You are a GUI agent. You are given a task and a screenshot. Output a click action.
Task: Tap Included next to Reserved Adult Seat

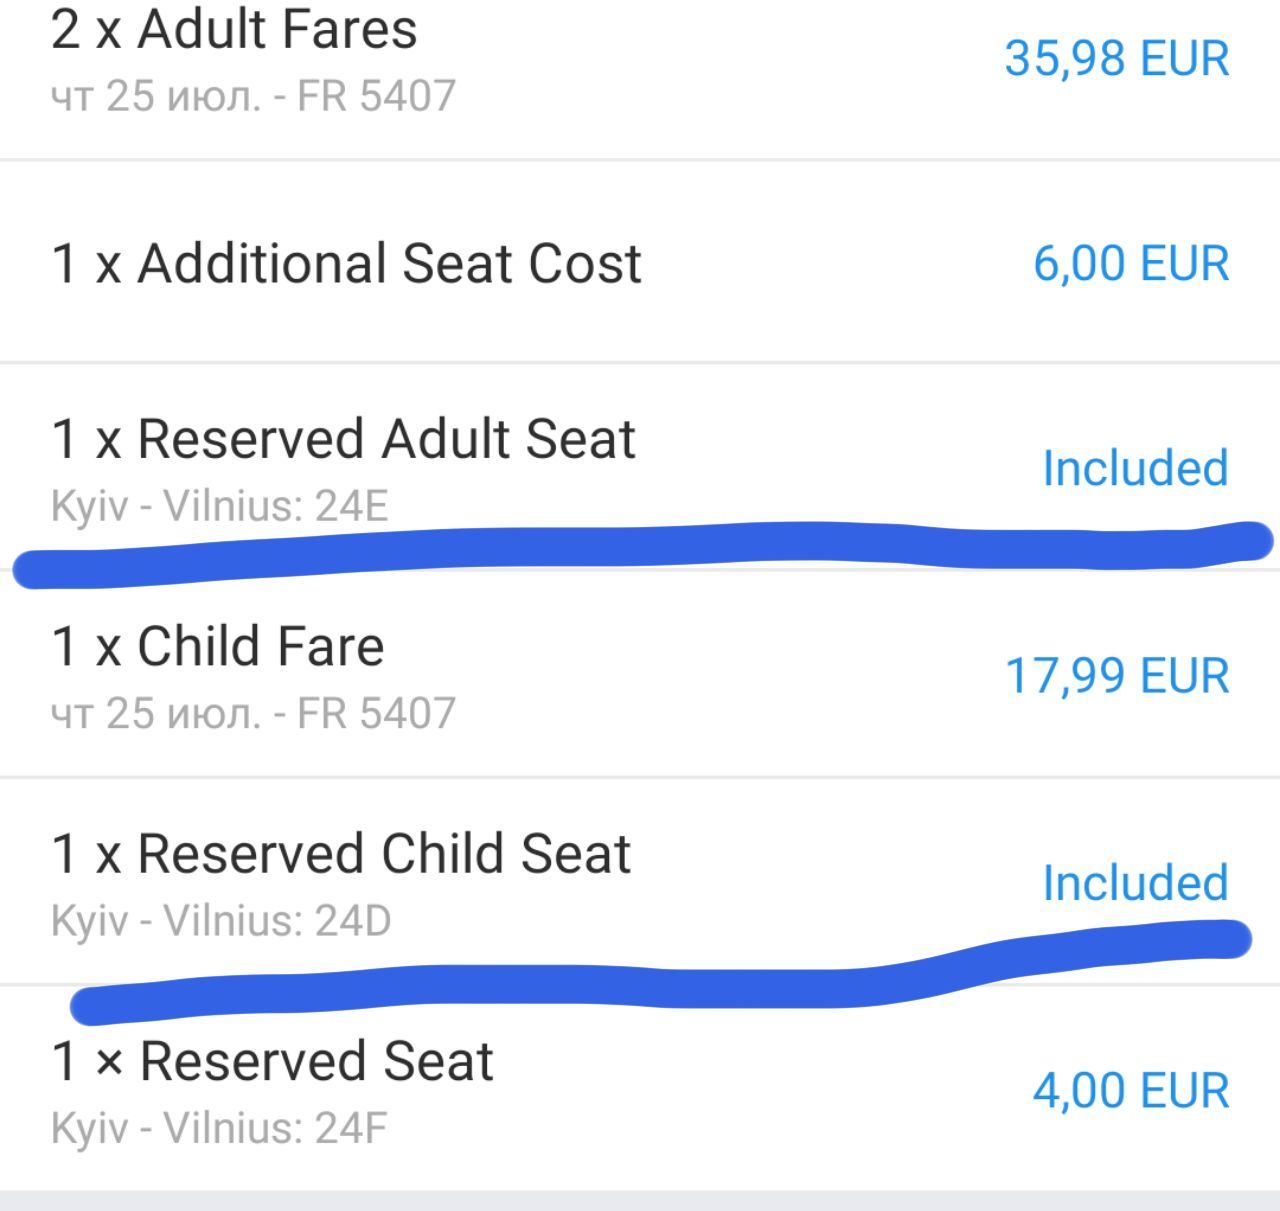tap(1135, 468)
